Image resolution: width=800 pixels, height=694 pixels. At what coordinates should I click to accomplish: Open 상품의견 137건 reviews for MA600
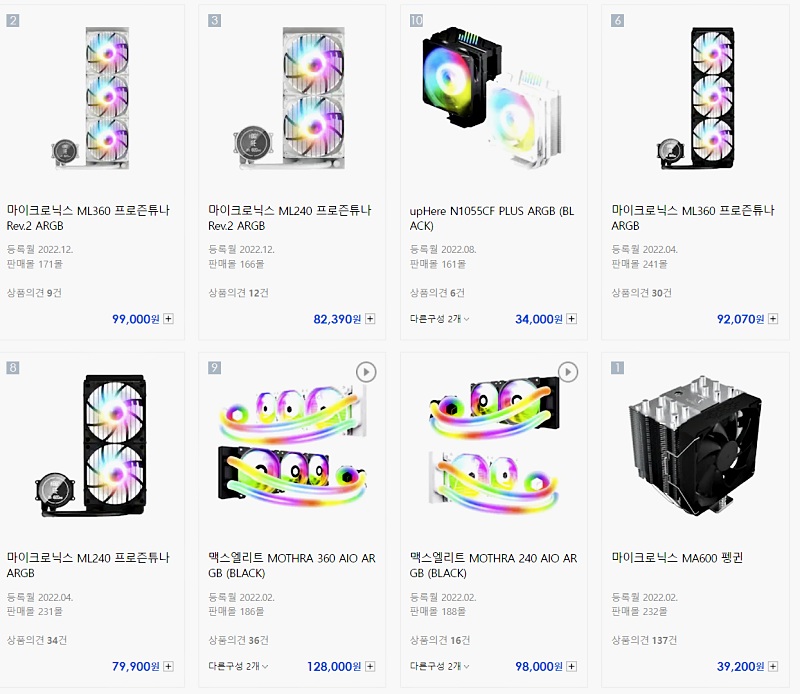click(x=644, y=639)
